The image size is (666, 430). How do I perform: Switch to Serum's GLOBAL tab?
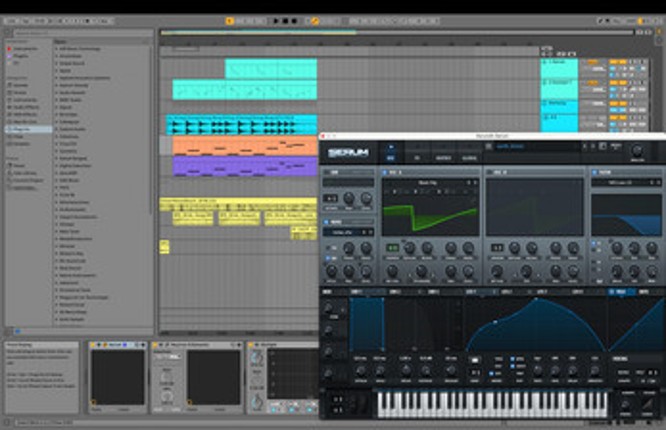[x=469, y=158]
